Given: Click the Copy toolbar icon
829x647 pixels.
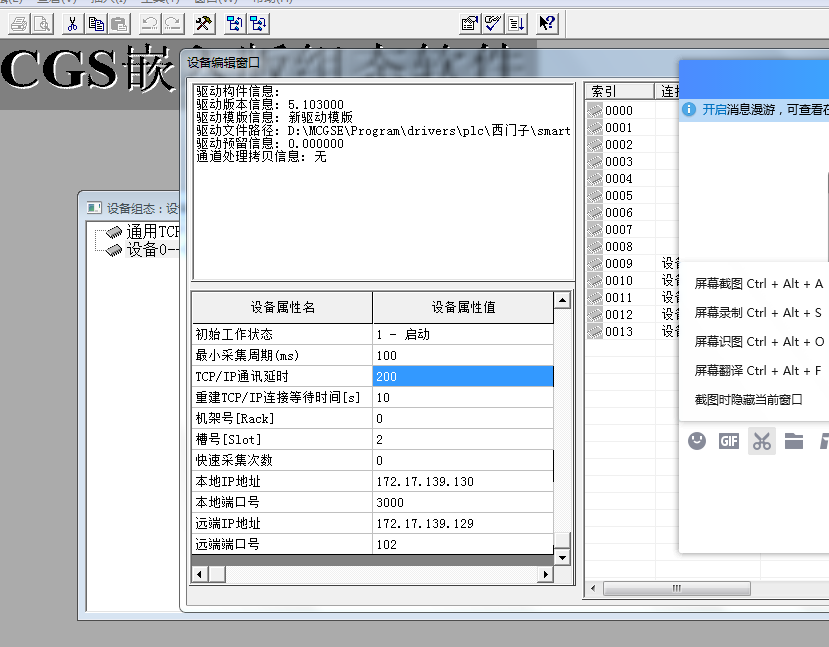Looking at the screenshot, I should [96, 23].
